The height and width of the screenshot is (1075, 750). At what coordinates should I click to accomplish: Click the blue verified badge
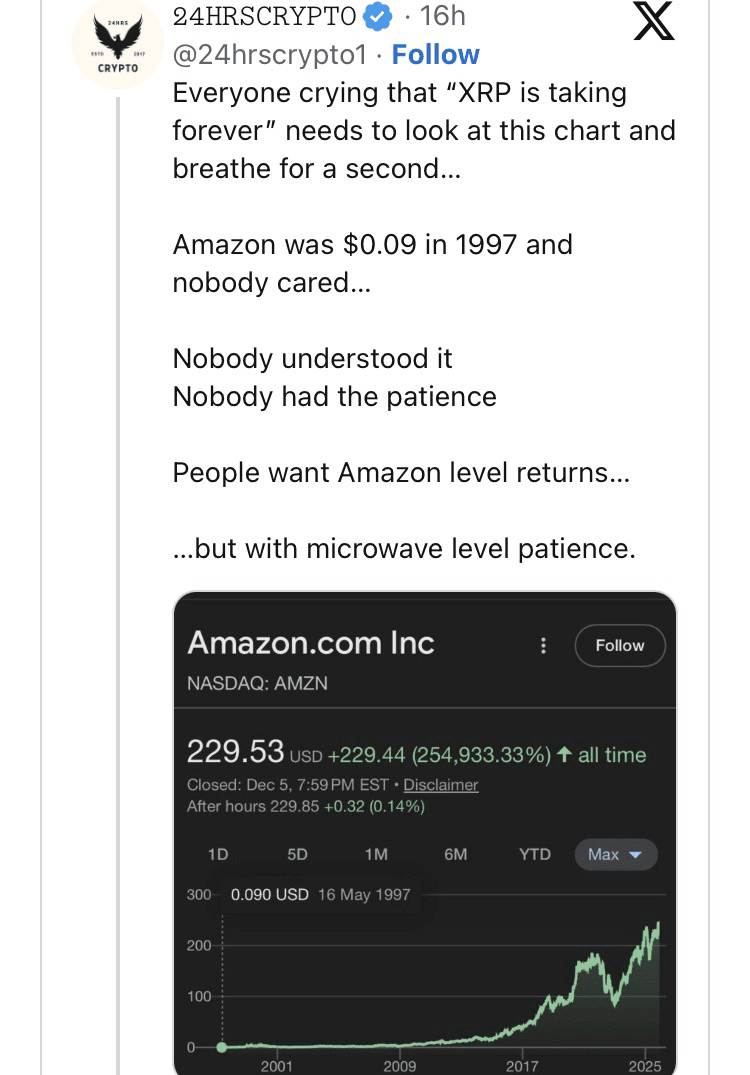click(376, 16)
